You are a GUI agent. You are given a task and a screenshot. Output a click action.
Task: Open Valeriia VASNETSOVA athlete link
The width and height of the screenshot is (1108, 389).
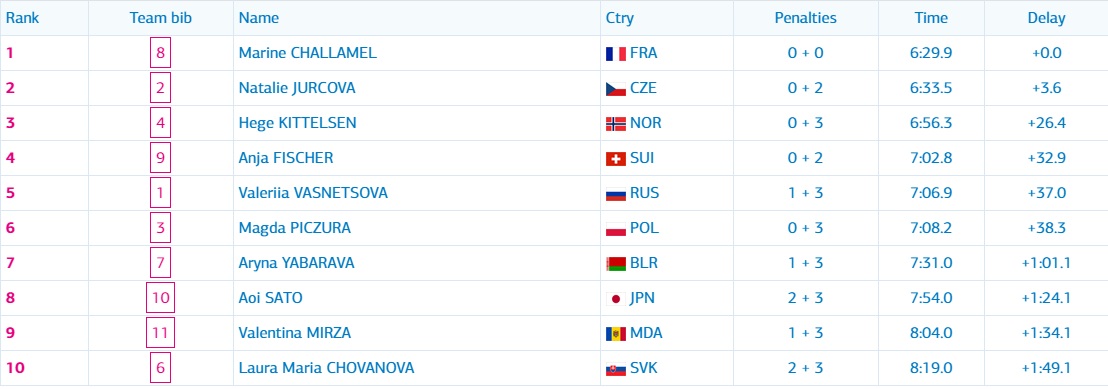(x=313, y=193)
